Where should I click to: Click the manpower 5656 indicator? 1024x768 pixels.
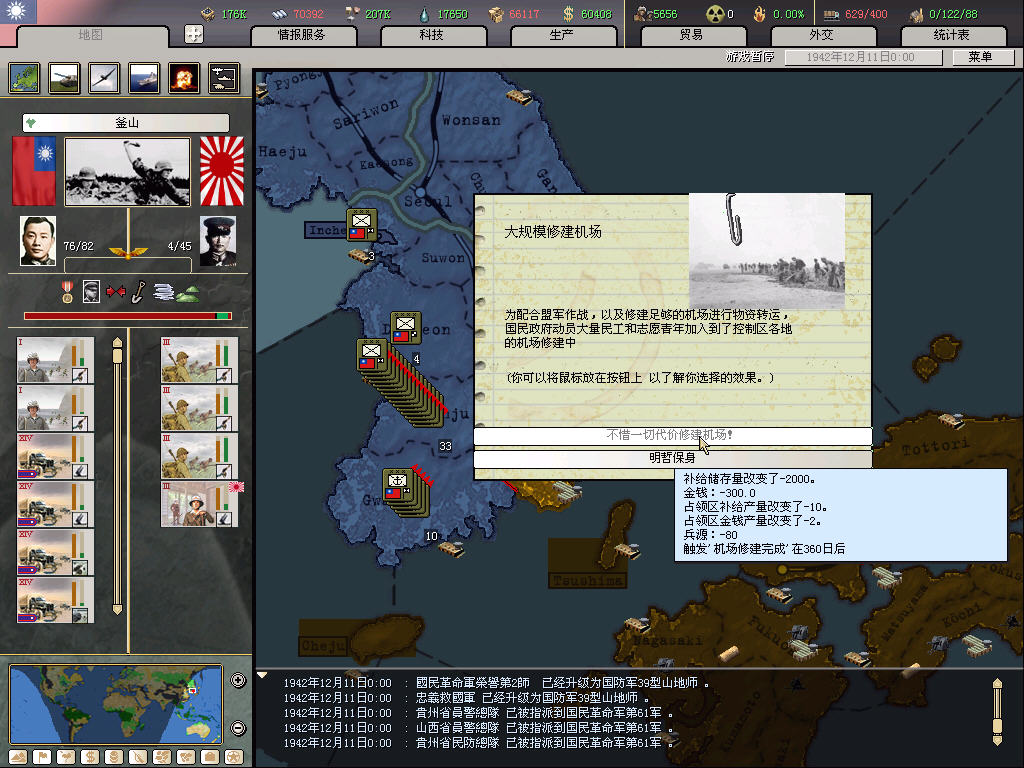(656, 14)
